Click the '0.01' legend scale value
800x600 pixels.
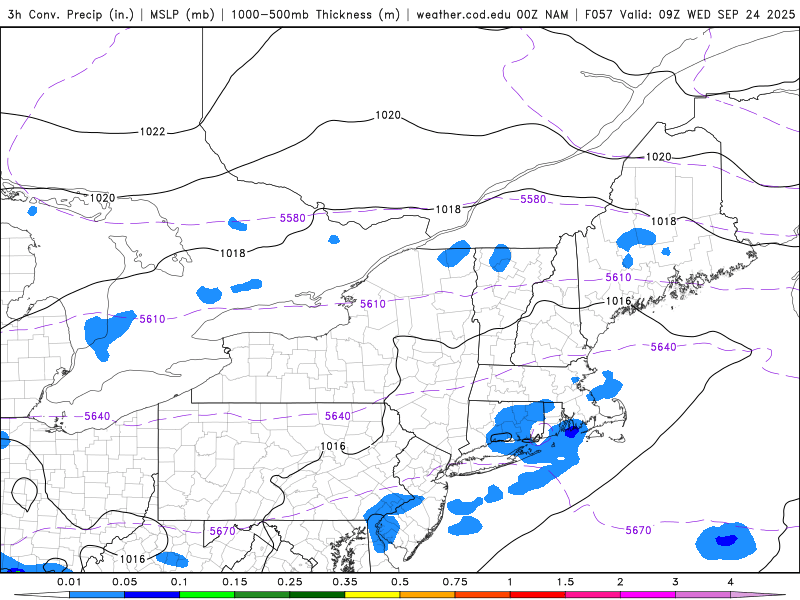point(69,582)
